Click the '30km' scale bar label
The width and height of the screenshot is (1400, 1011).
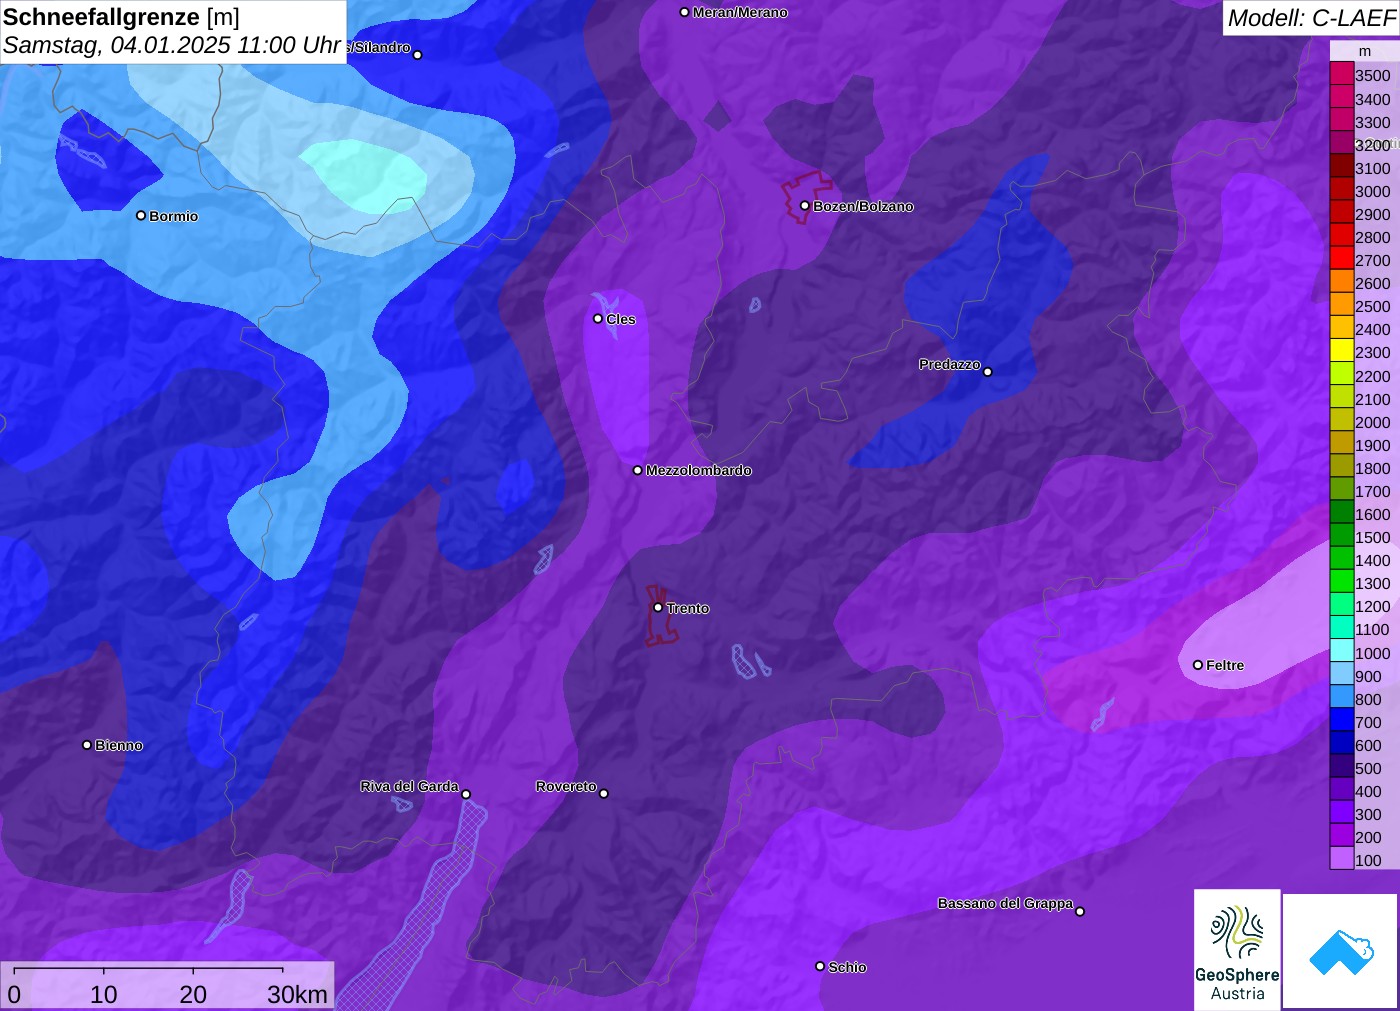tap(297, 994)
